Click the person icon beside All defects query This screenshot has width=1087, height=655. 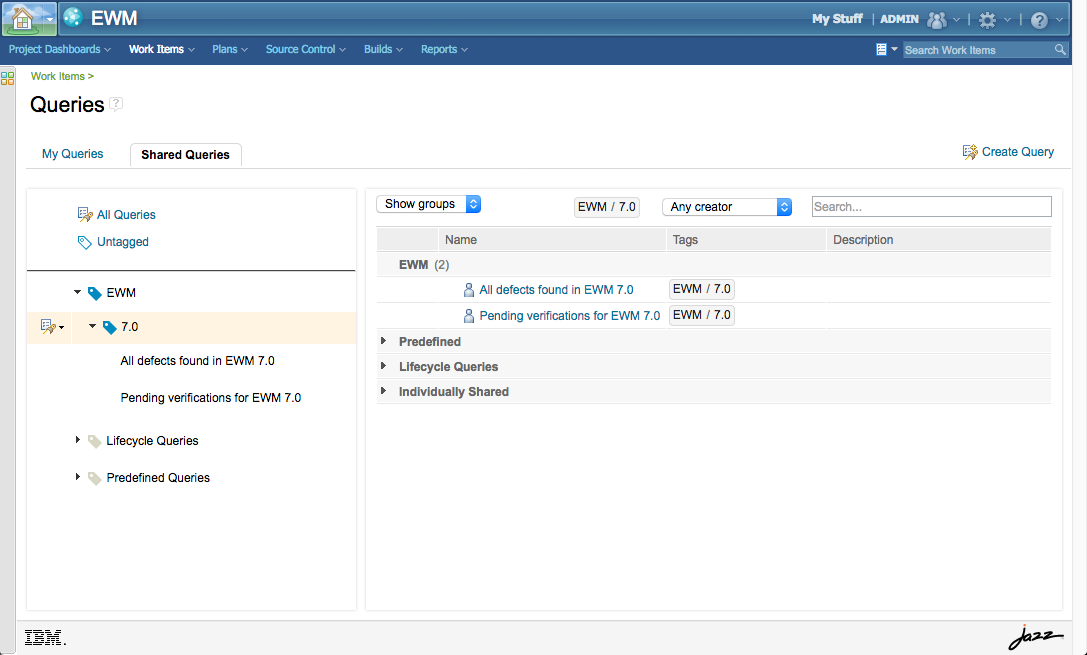tap(469, 289)
